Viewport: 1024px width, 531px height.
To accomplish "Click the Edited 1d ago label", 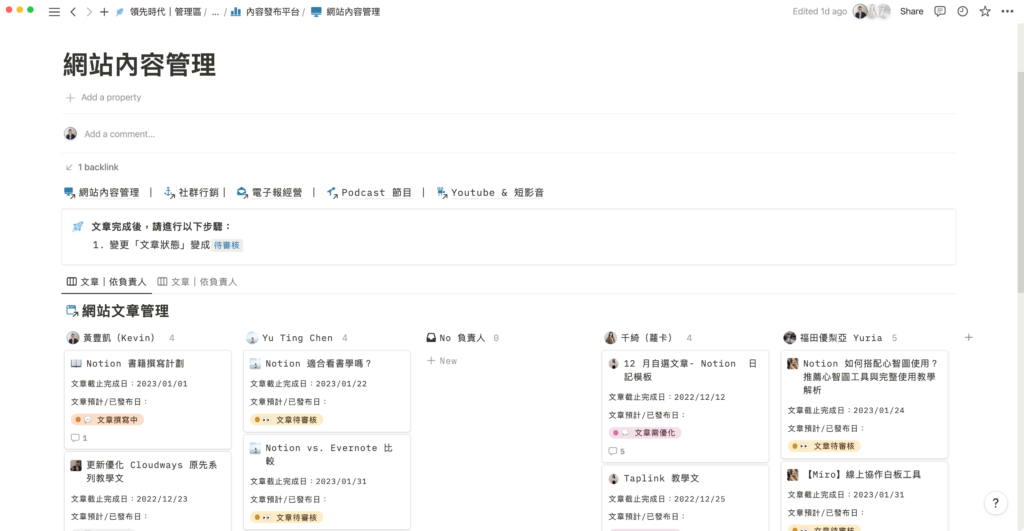I will coord(819,11).
